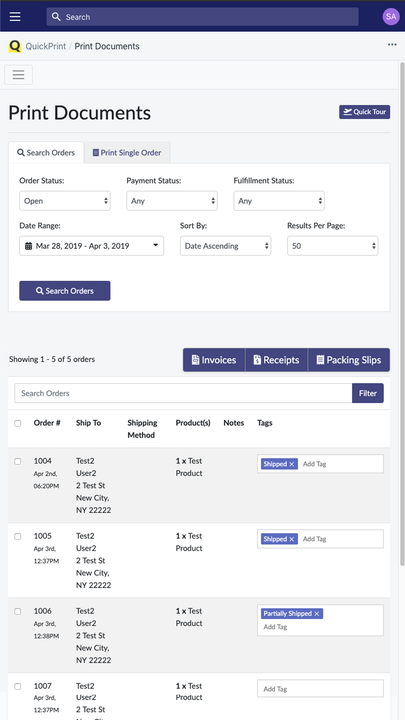Click the blue Search Orders button
This screenshot has height=720, width=405.
[x=65, y=291]
